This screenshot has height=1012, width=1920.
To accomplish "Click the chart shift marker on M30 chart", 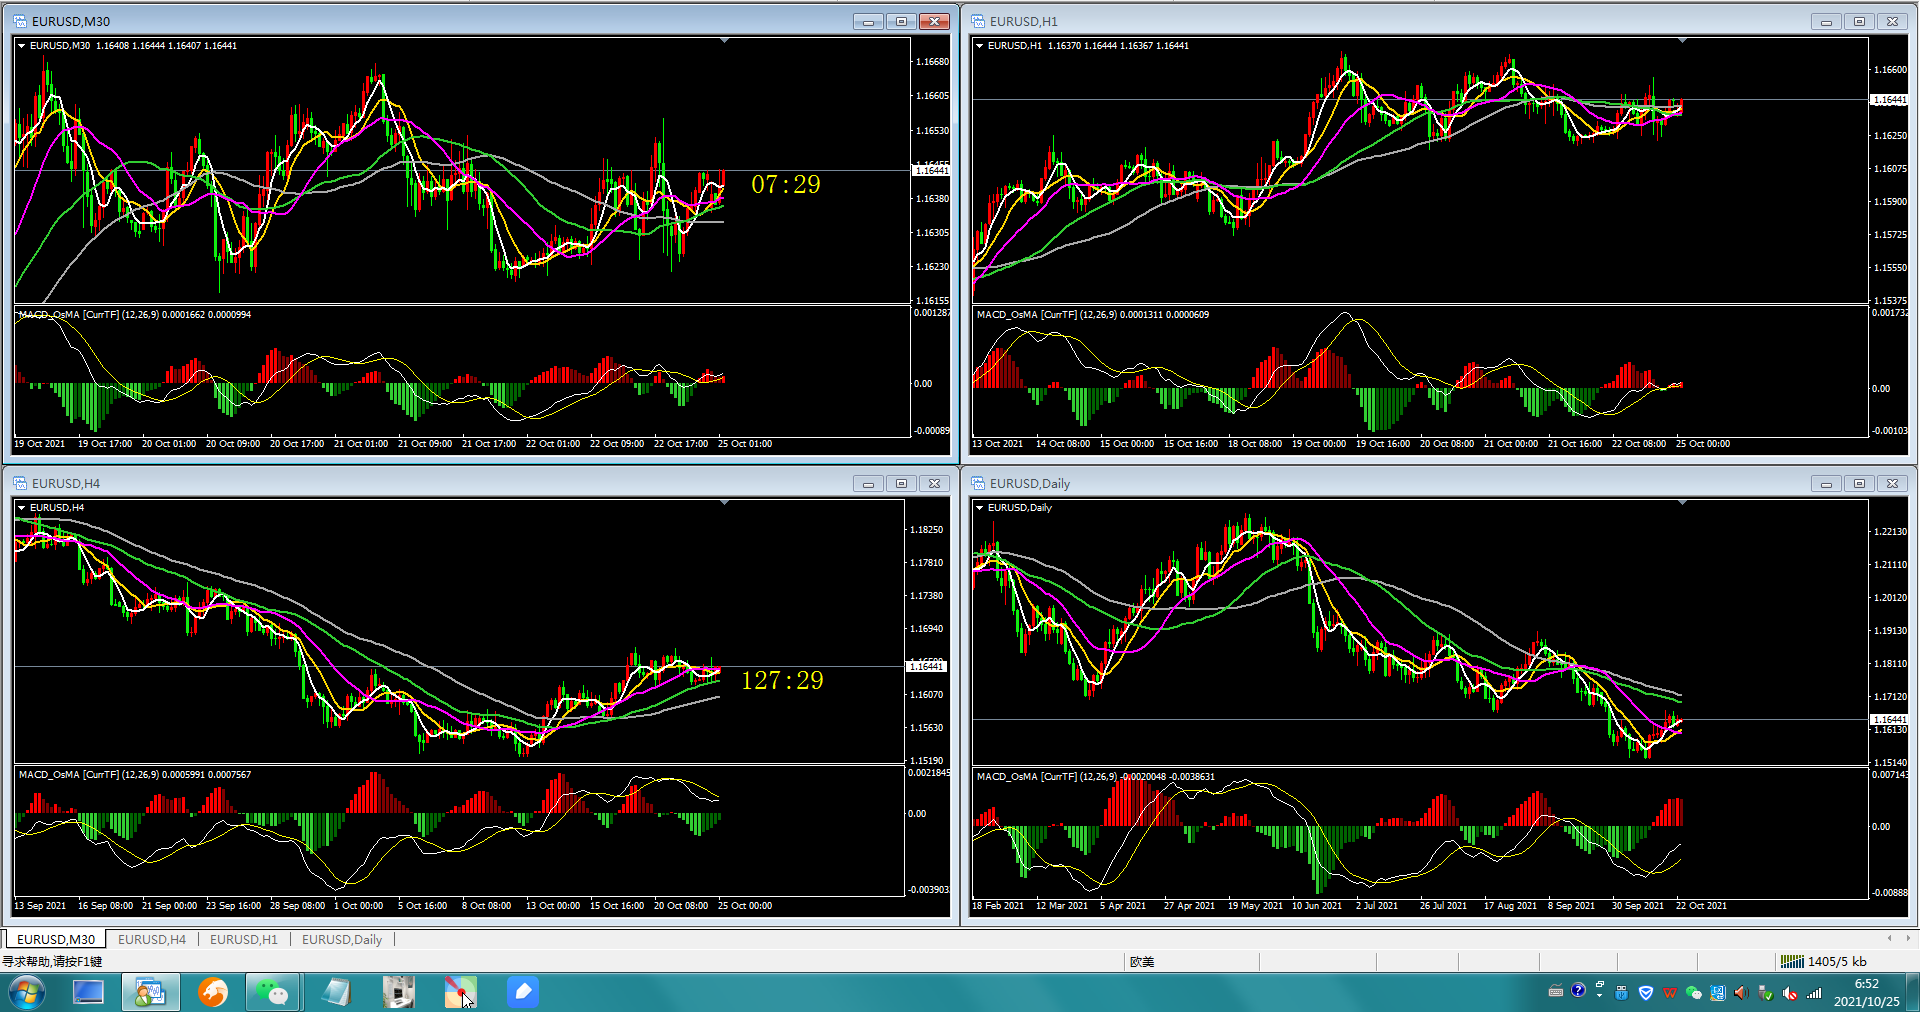I will 724,41.
